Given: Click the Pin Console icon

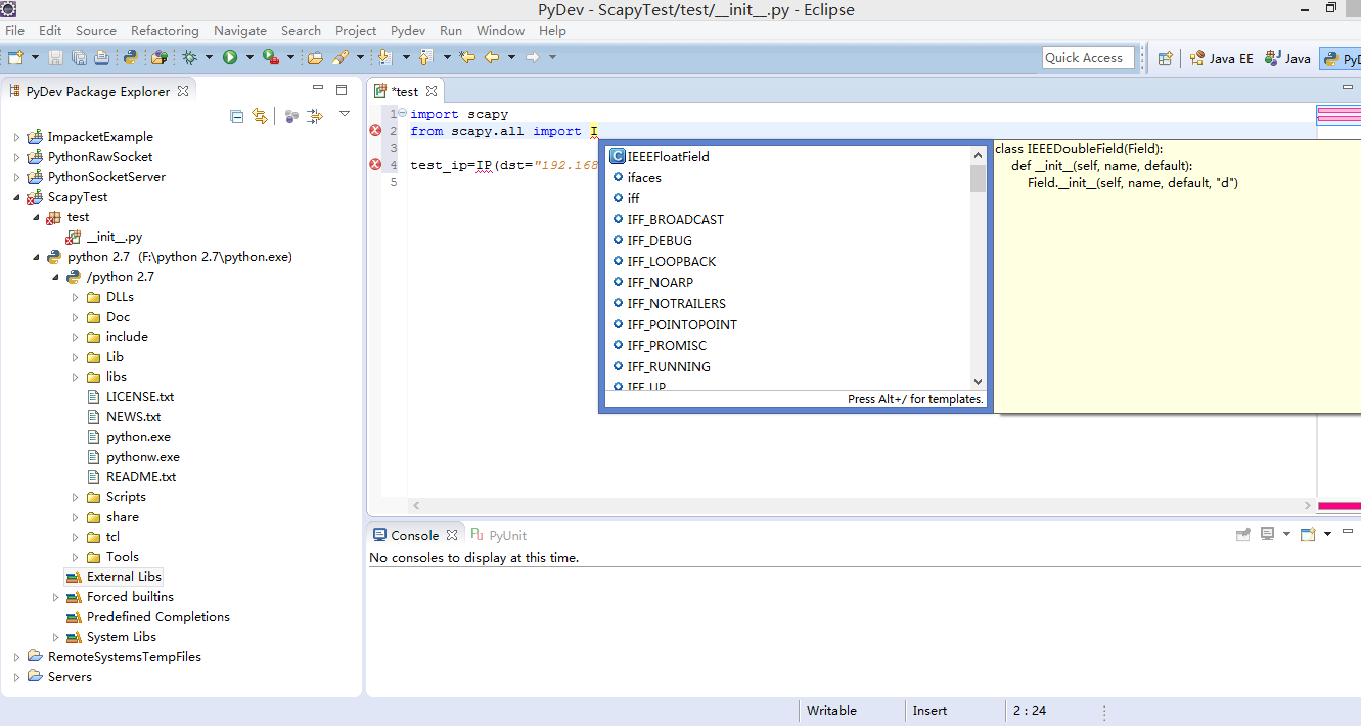Looking at the screenshot, I should pos(1243,534).
